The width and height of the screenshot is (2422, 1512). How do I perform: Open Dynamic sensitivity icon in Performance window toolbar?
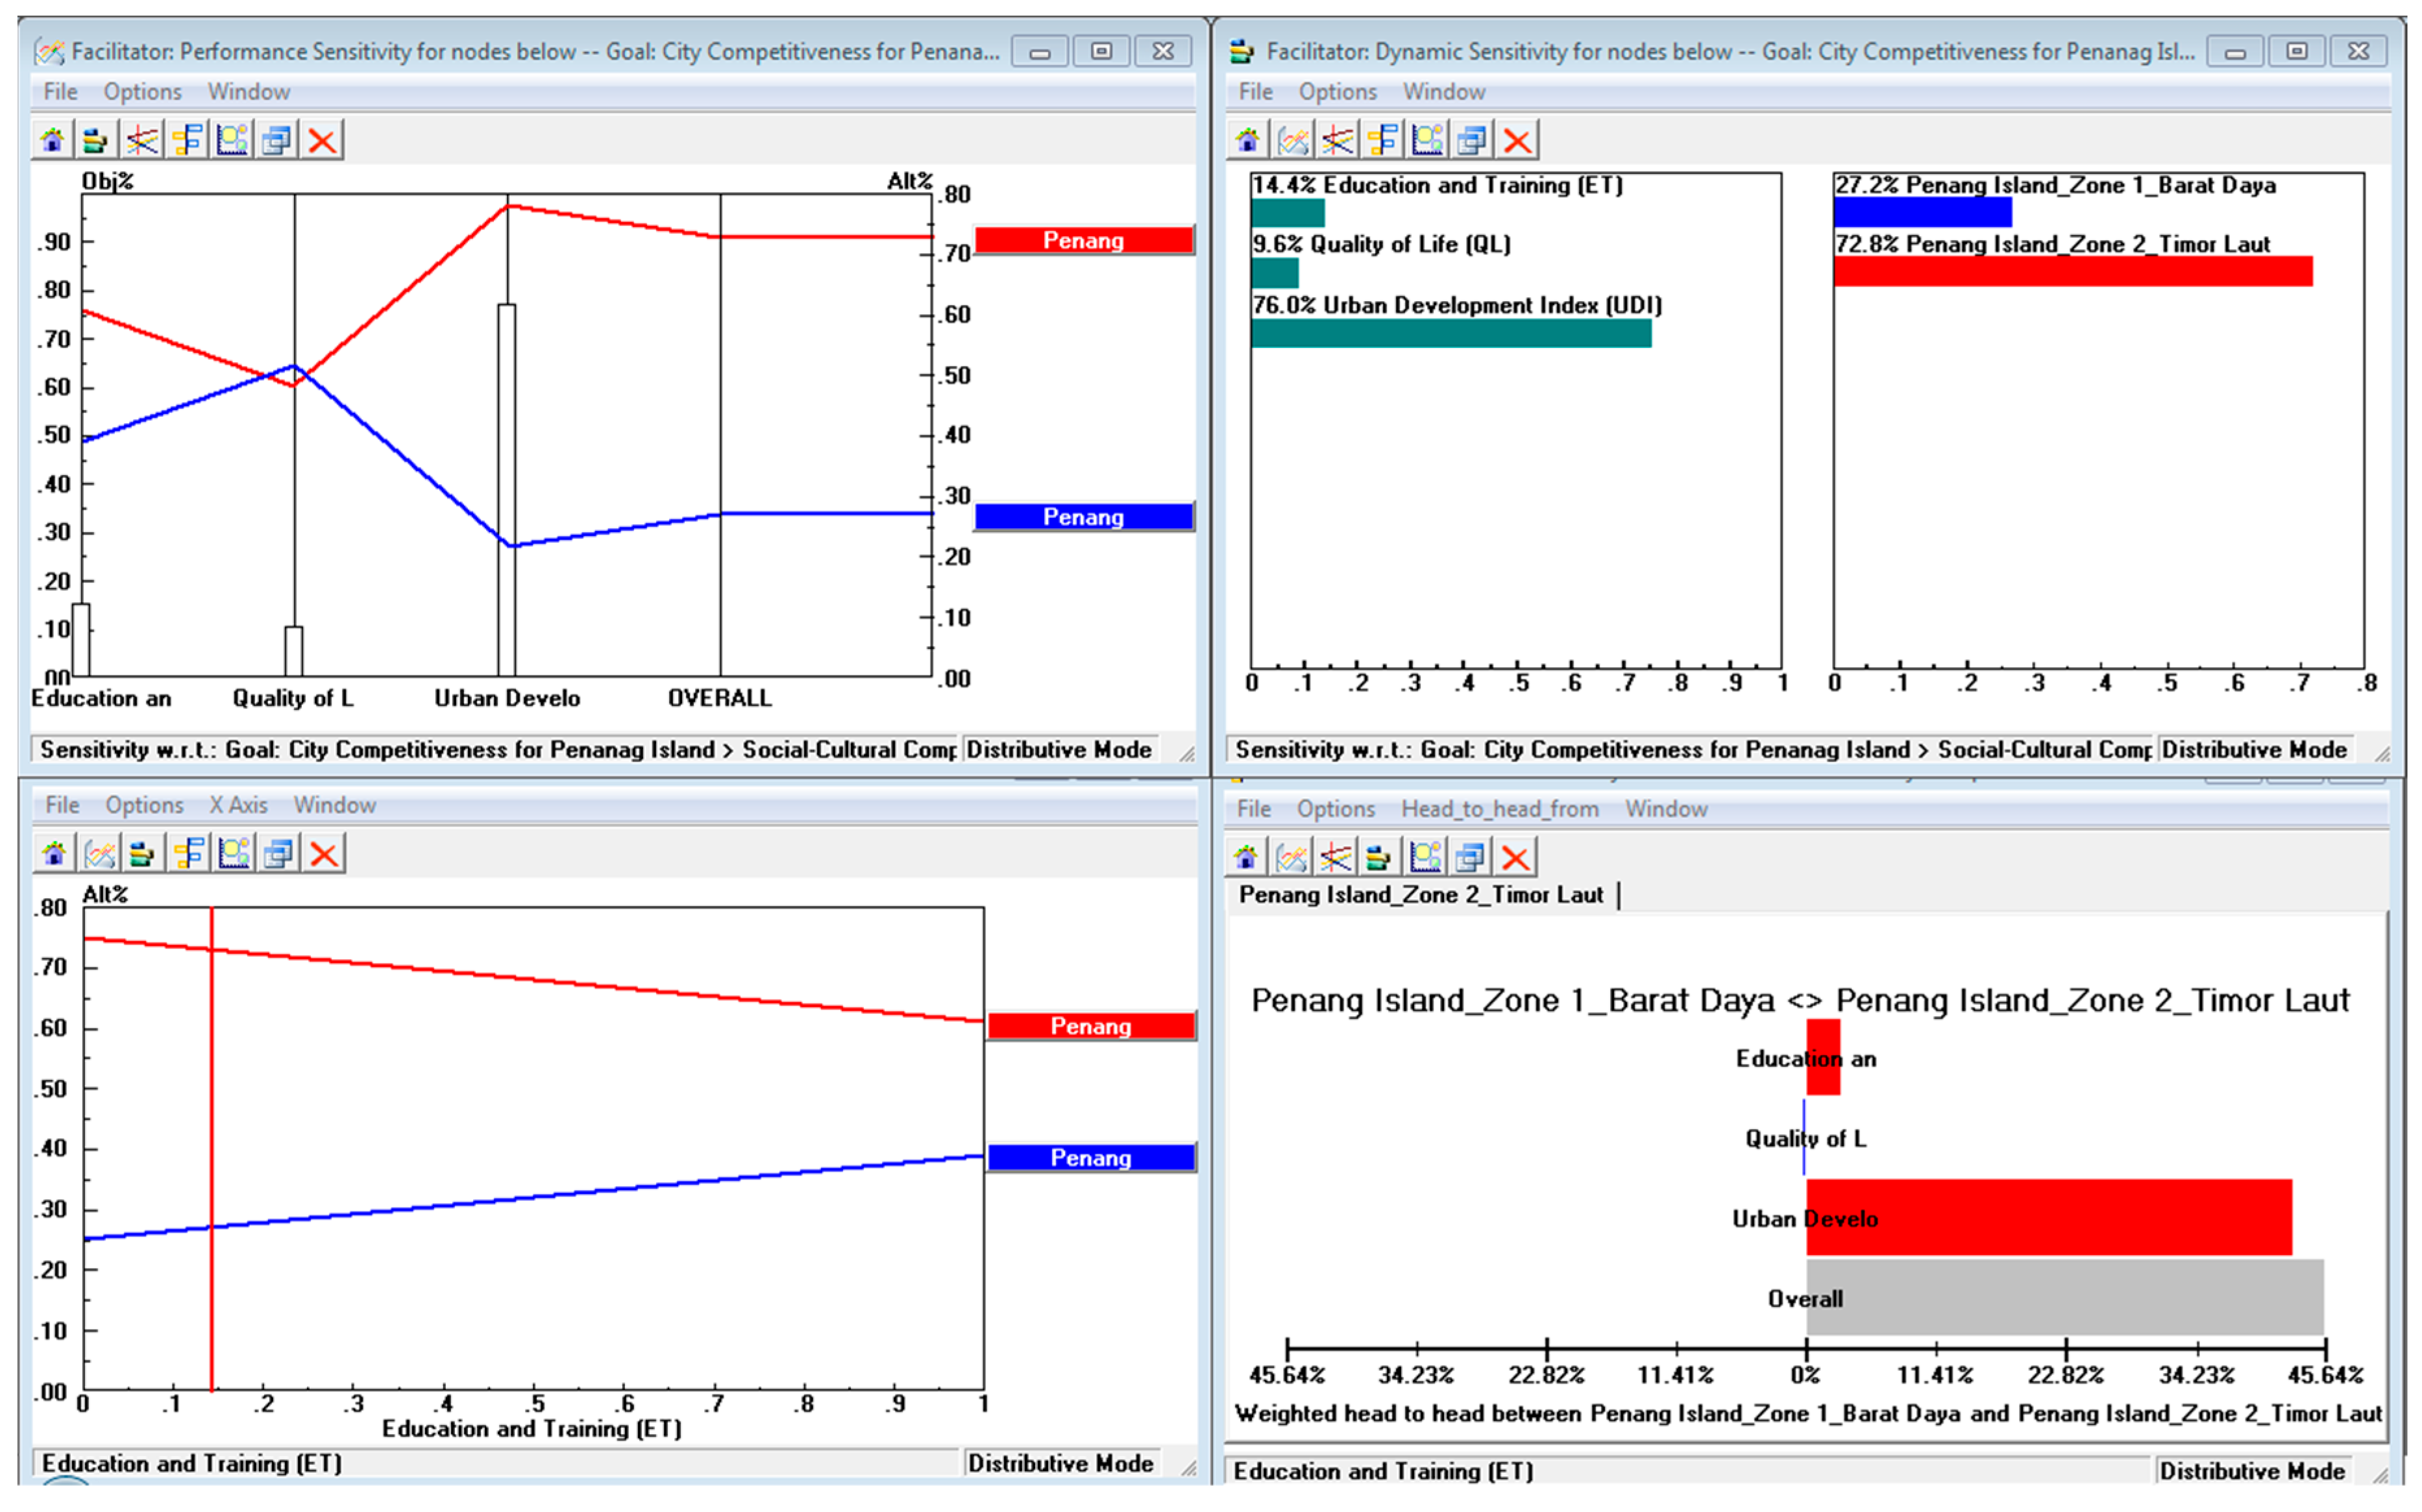96,140
